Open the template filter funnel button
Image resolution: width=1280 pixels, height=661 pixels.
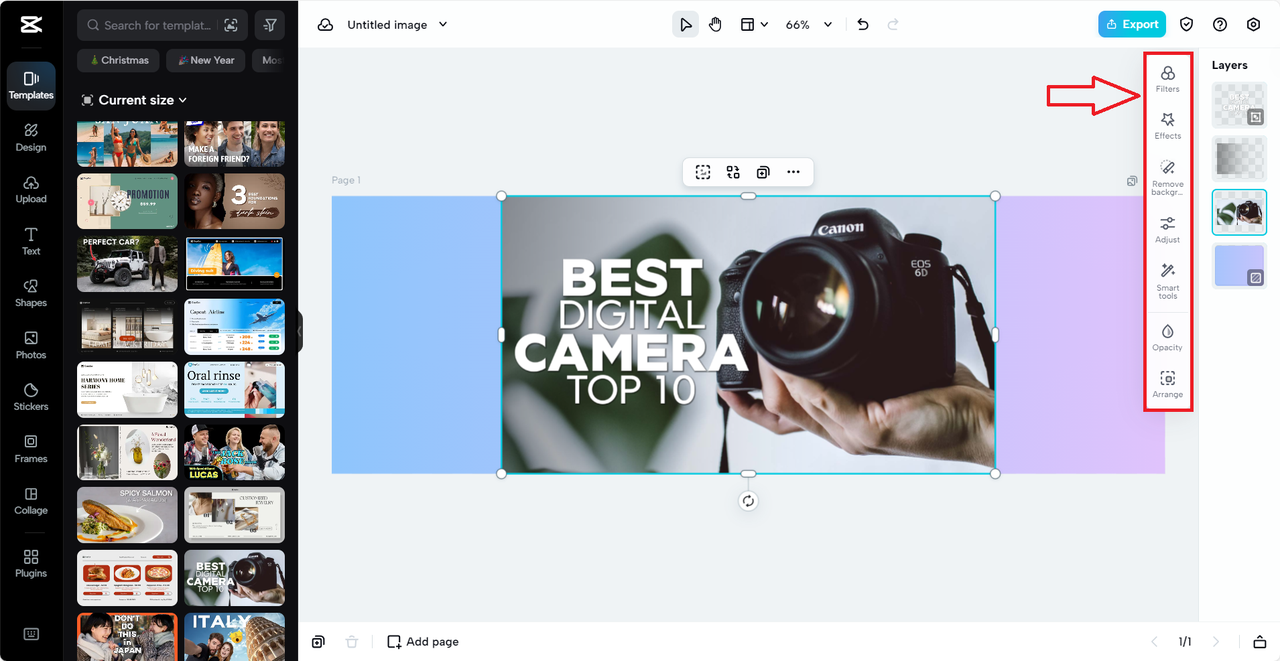tap(269, 25)
